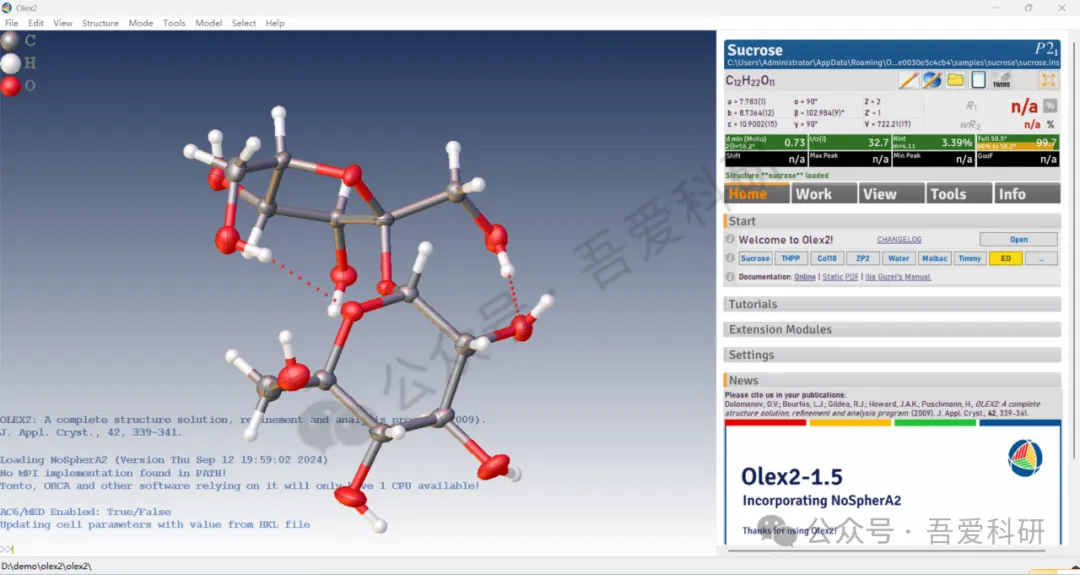Click the info icon beside Documentation

point(730,277)
